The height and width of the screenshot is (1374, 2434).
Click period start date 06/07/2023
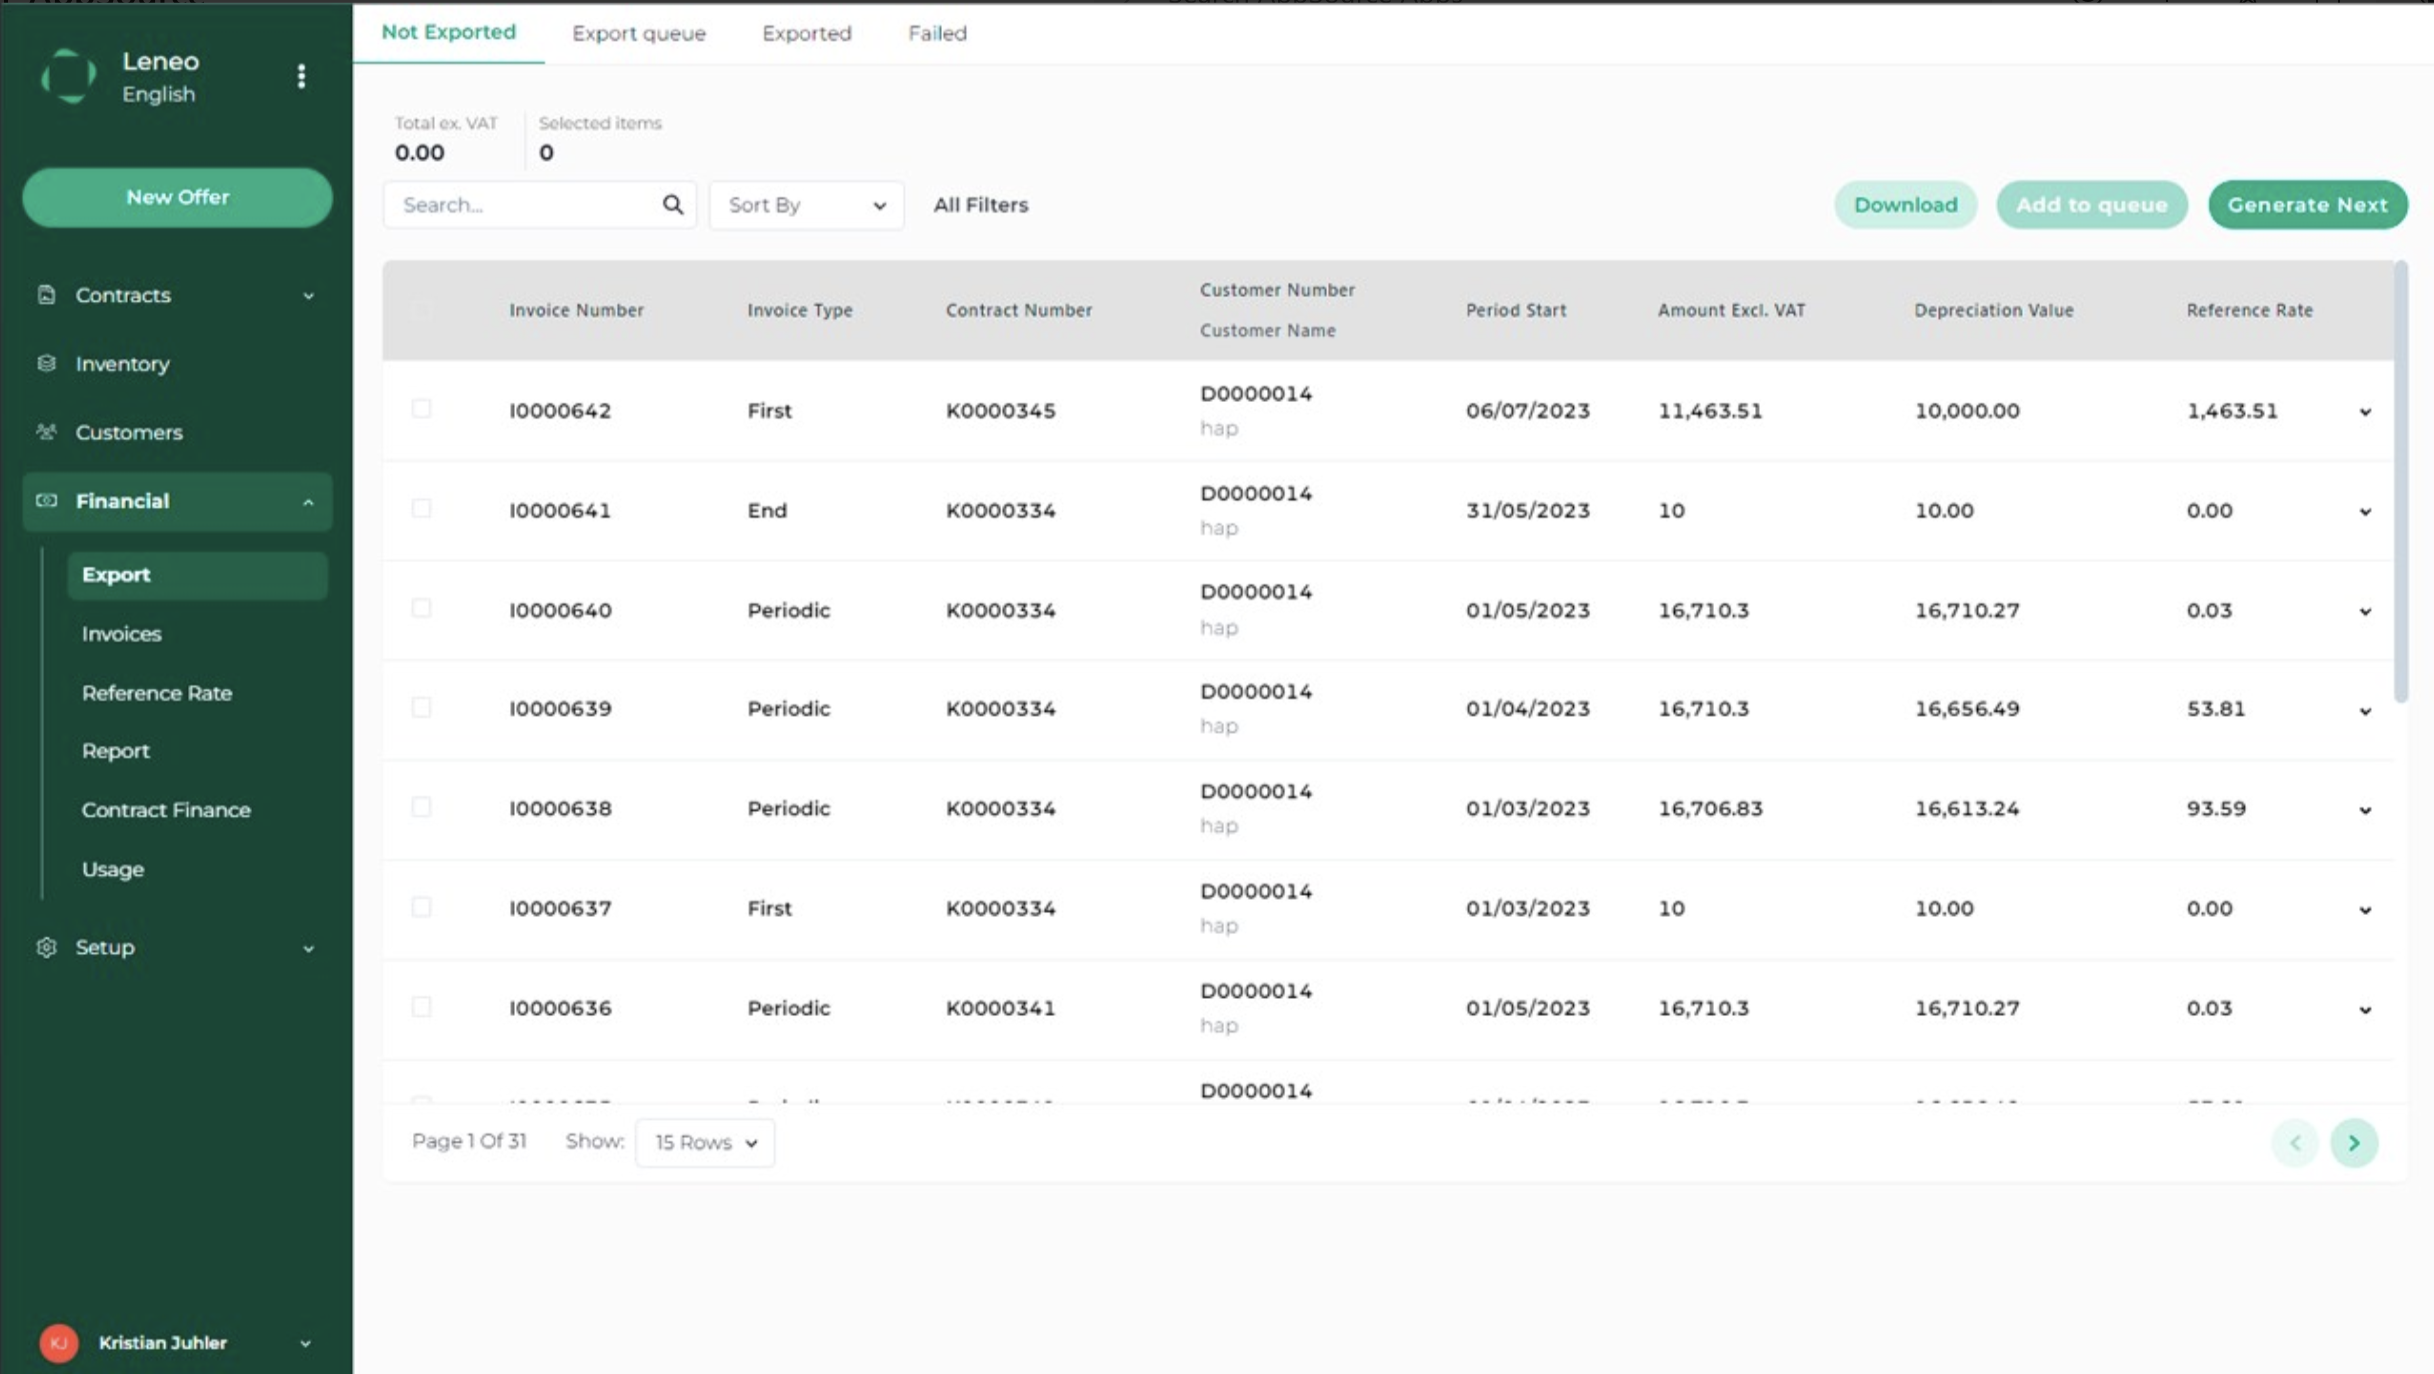[1527, 410]
